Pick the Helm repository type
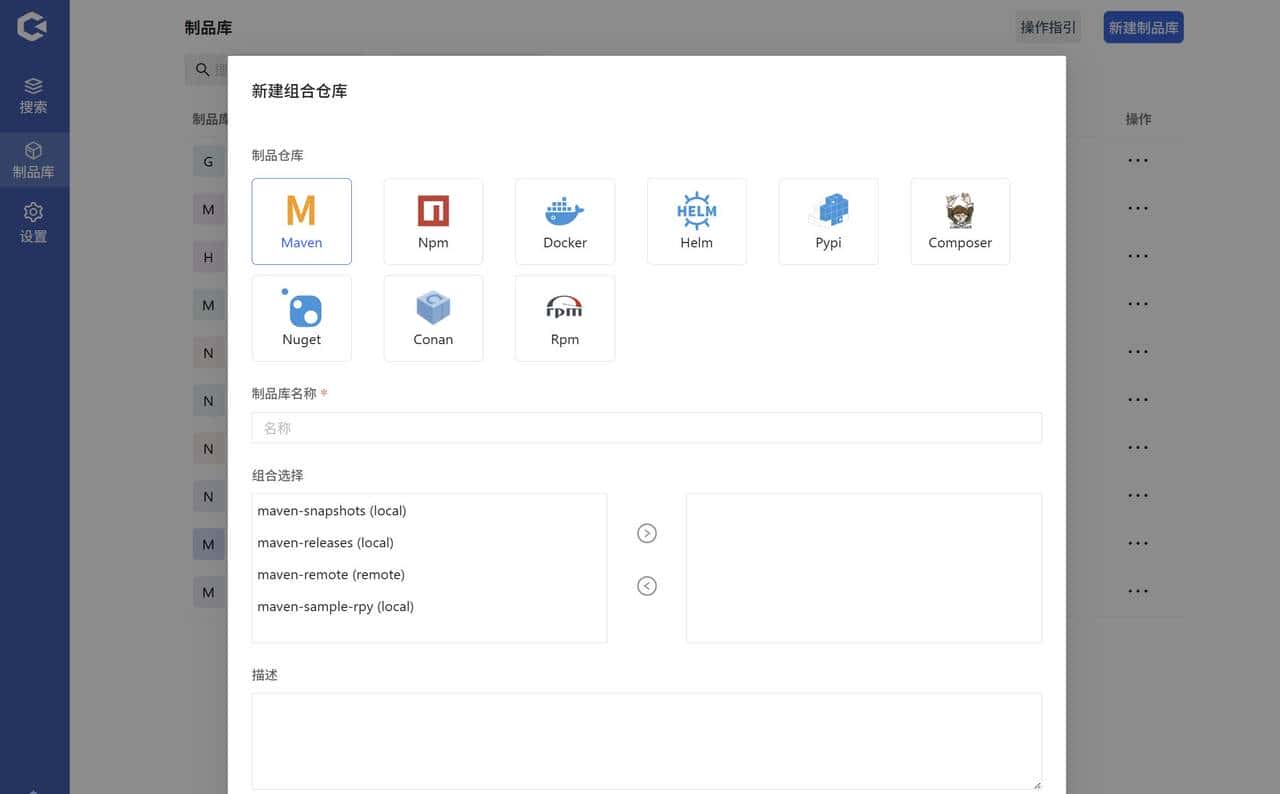 click(x=696, y=221)
